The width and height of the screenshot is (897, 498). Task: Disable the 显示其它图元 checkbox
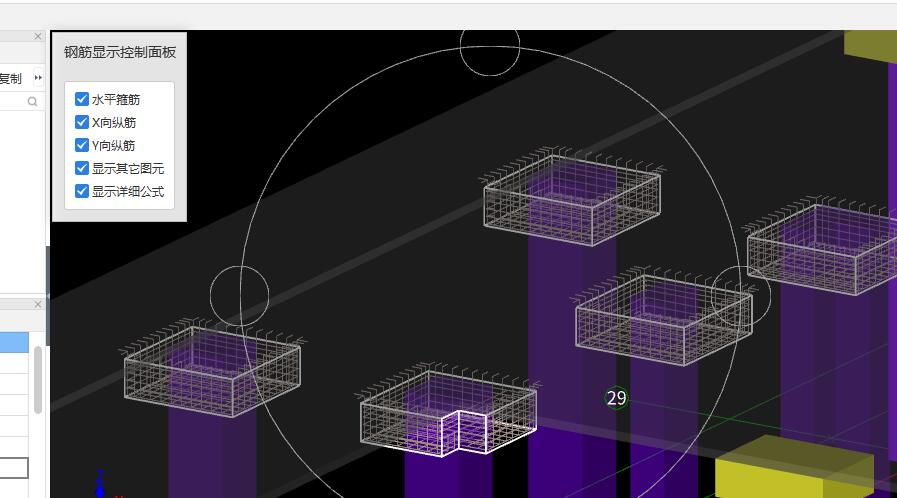tap(82, 168)
